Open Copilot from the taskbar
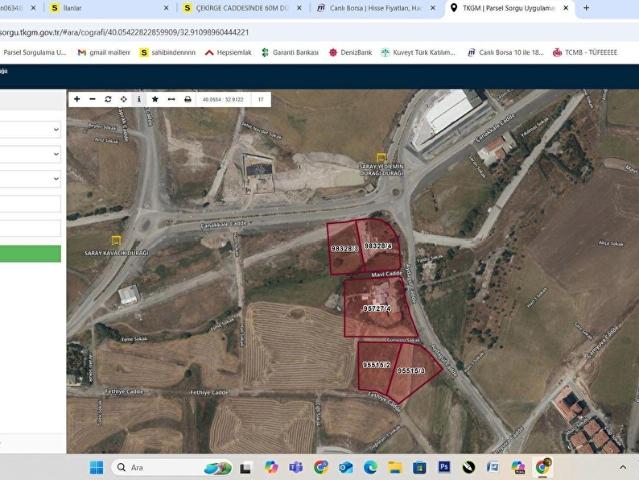639x480 pixels. pos(271,467)
